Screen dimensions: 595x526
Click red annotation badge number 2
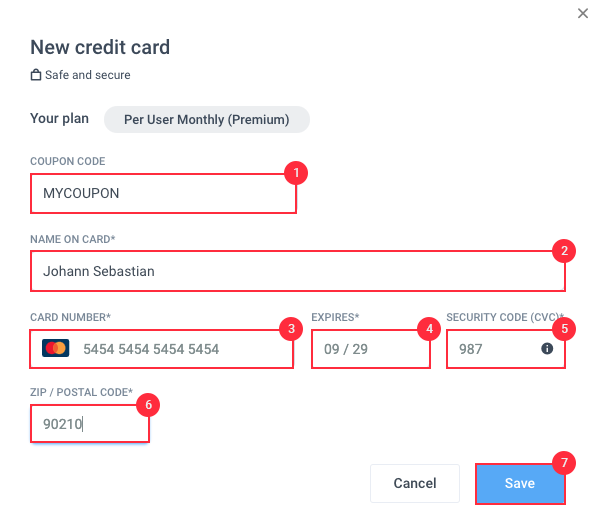[564, 251]
